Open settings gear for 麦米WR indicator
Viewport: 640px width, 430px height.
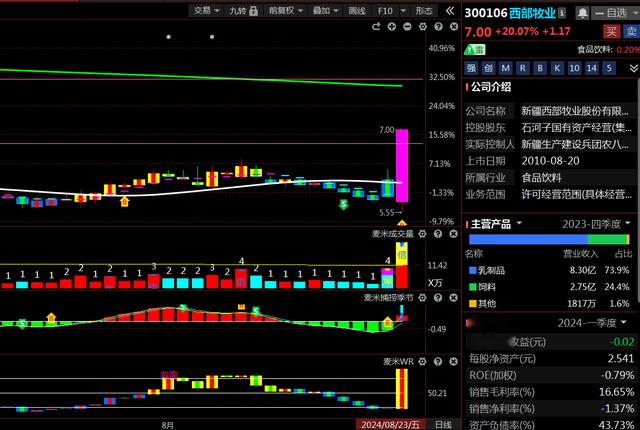click(422, 361)
